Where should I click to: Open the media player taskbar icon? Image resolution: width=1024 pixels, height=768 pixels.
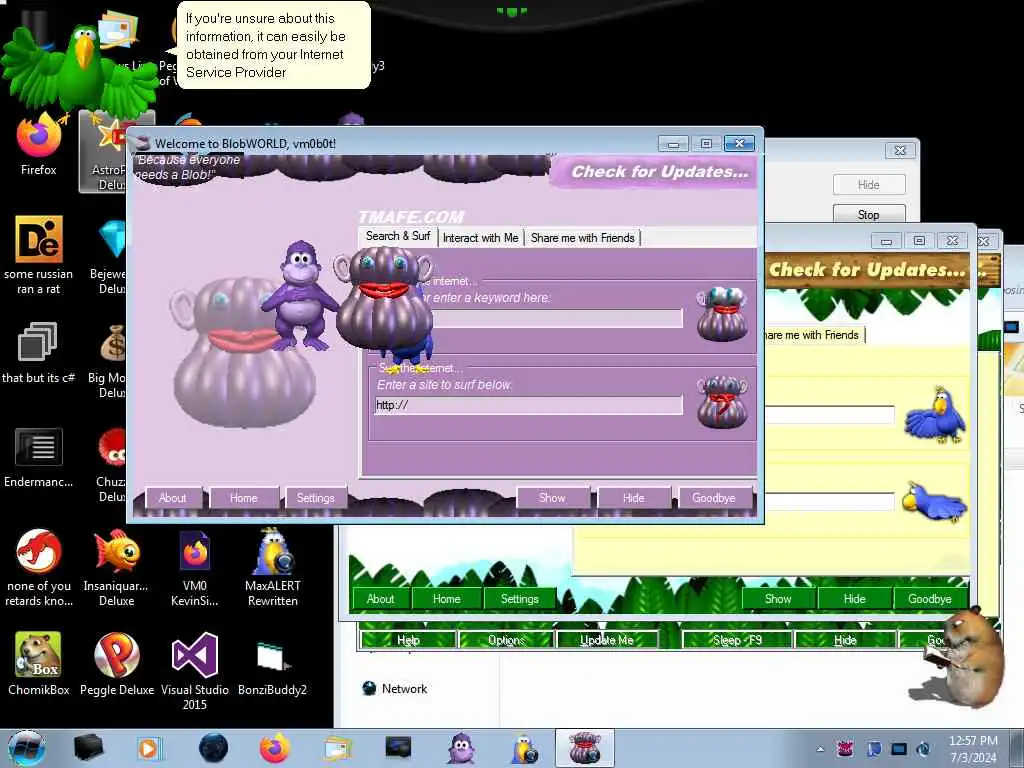click(x=148, y=748)
